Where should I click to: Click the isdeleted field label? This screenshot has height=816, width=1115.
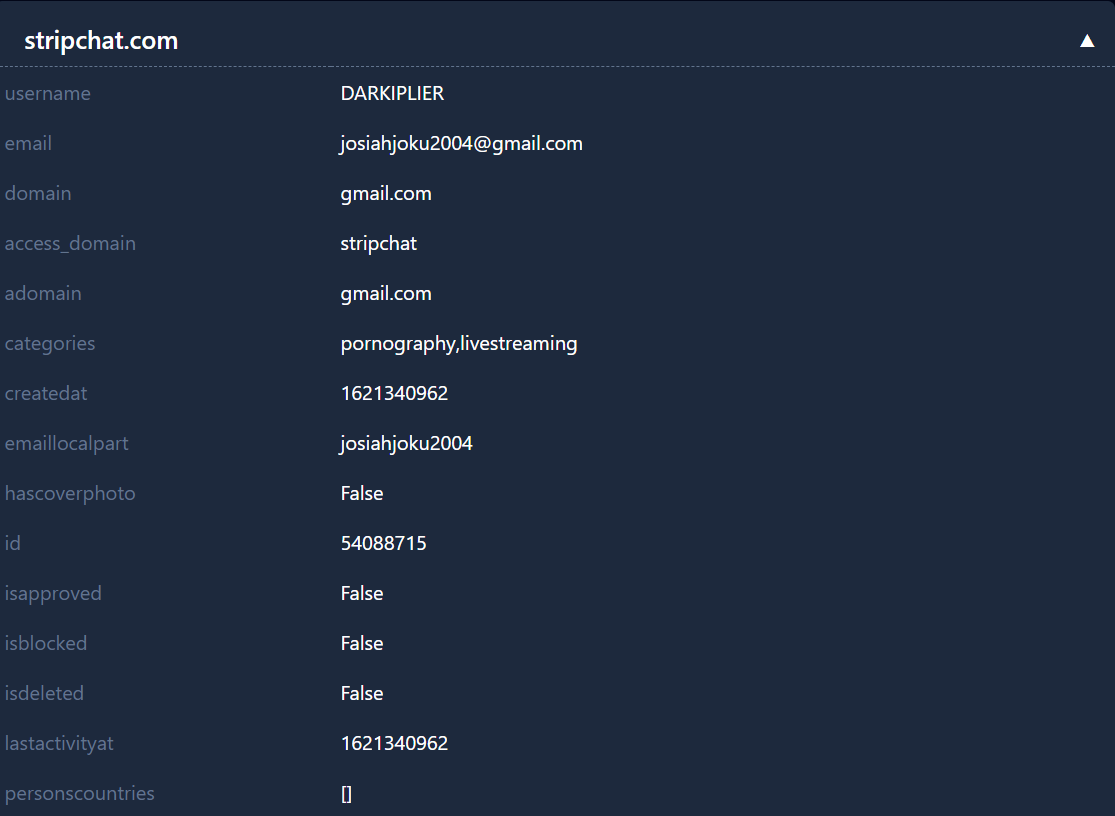44,694
